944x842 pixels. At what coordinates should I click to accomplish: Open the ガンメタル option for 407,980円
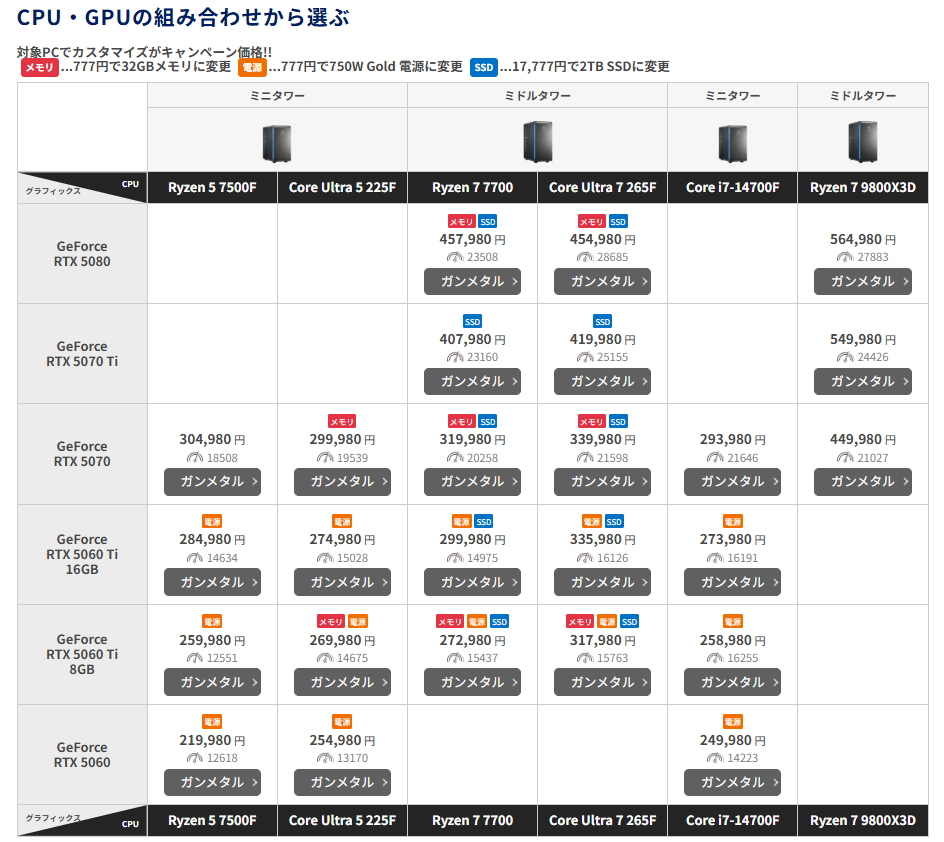[472, 381]
